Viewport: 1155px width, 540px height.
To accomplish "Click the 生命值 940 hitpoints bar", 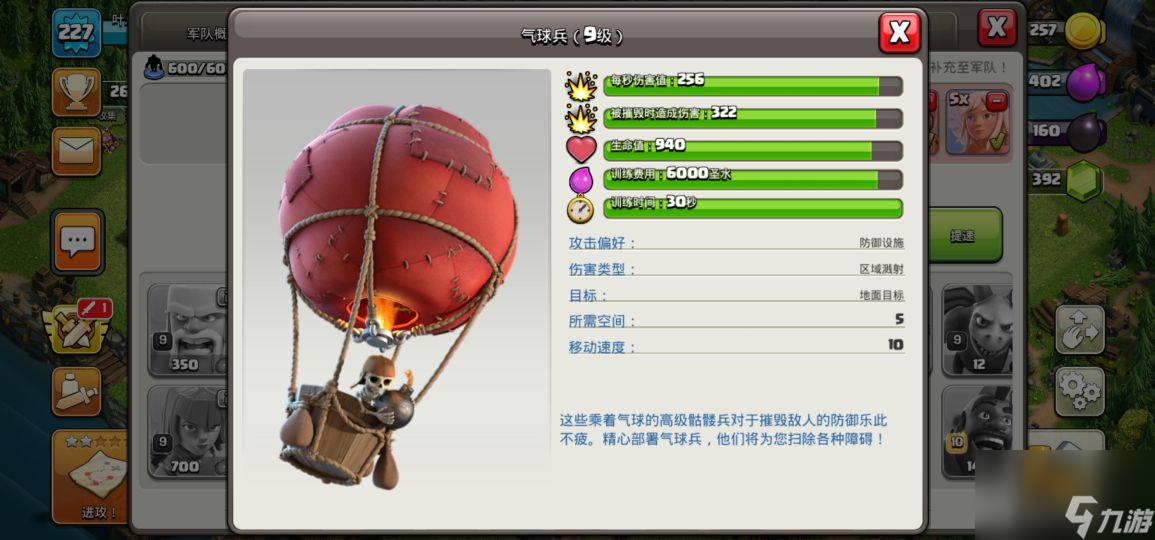I will pos(753,150).
